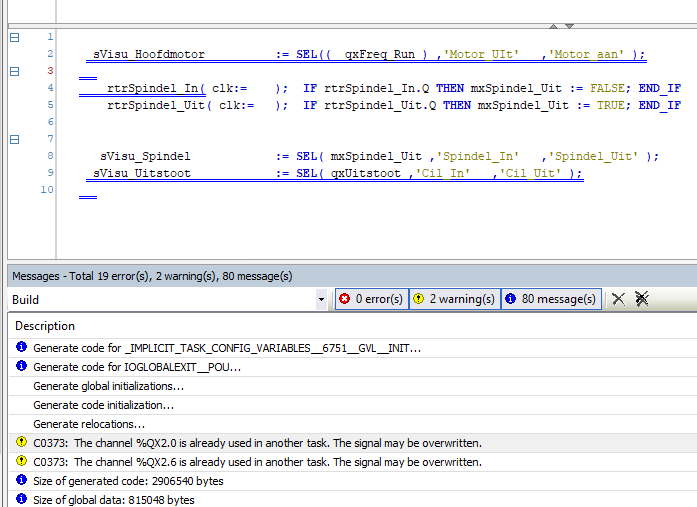Toggle the 80 message(s) filter
The height and width of the screenshot is (507, 697).
(550, 299)
